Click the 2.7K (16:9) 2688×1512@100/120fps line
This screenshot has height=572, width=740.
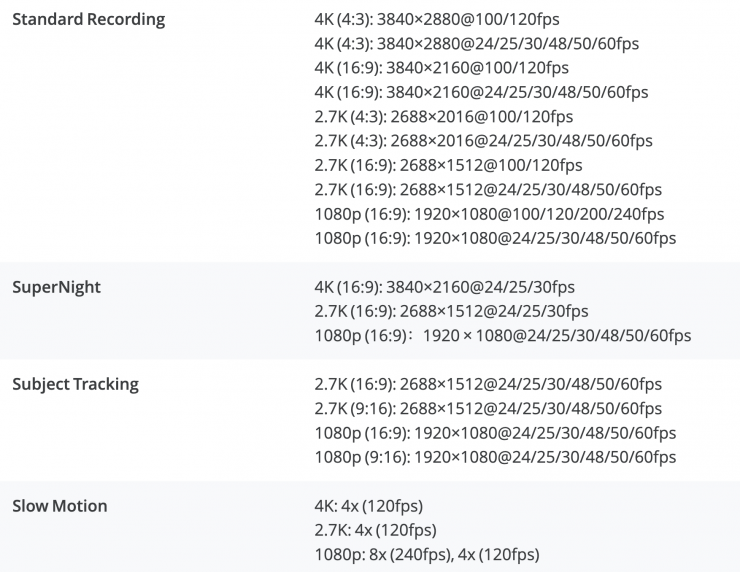point(448,165)
